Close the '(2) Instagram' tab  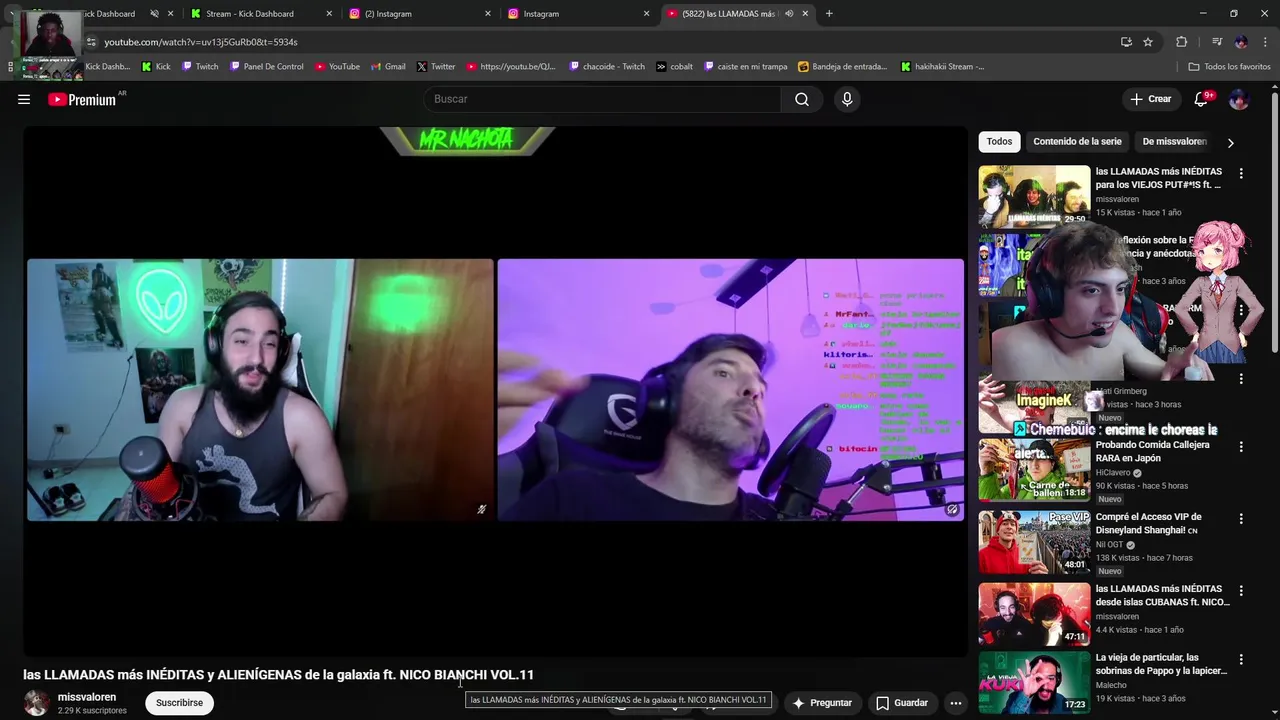pos(488,14)
